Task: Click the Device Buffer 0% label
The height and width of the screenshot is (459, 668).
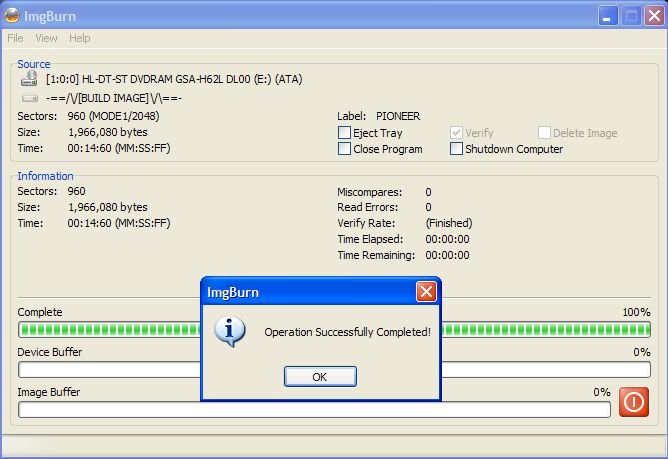Action: pos(642,352)
